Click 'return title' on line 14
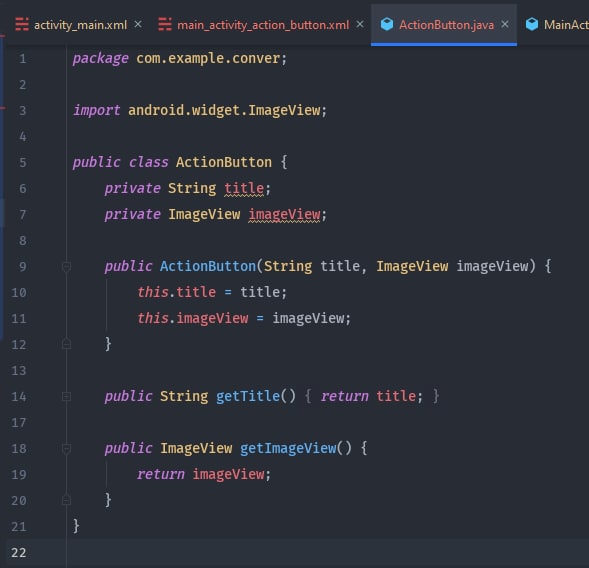 pyautogui.click(x=369, y=396)
